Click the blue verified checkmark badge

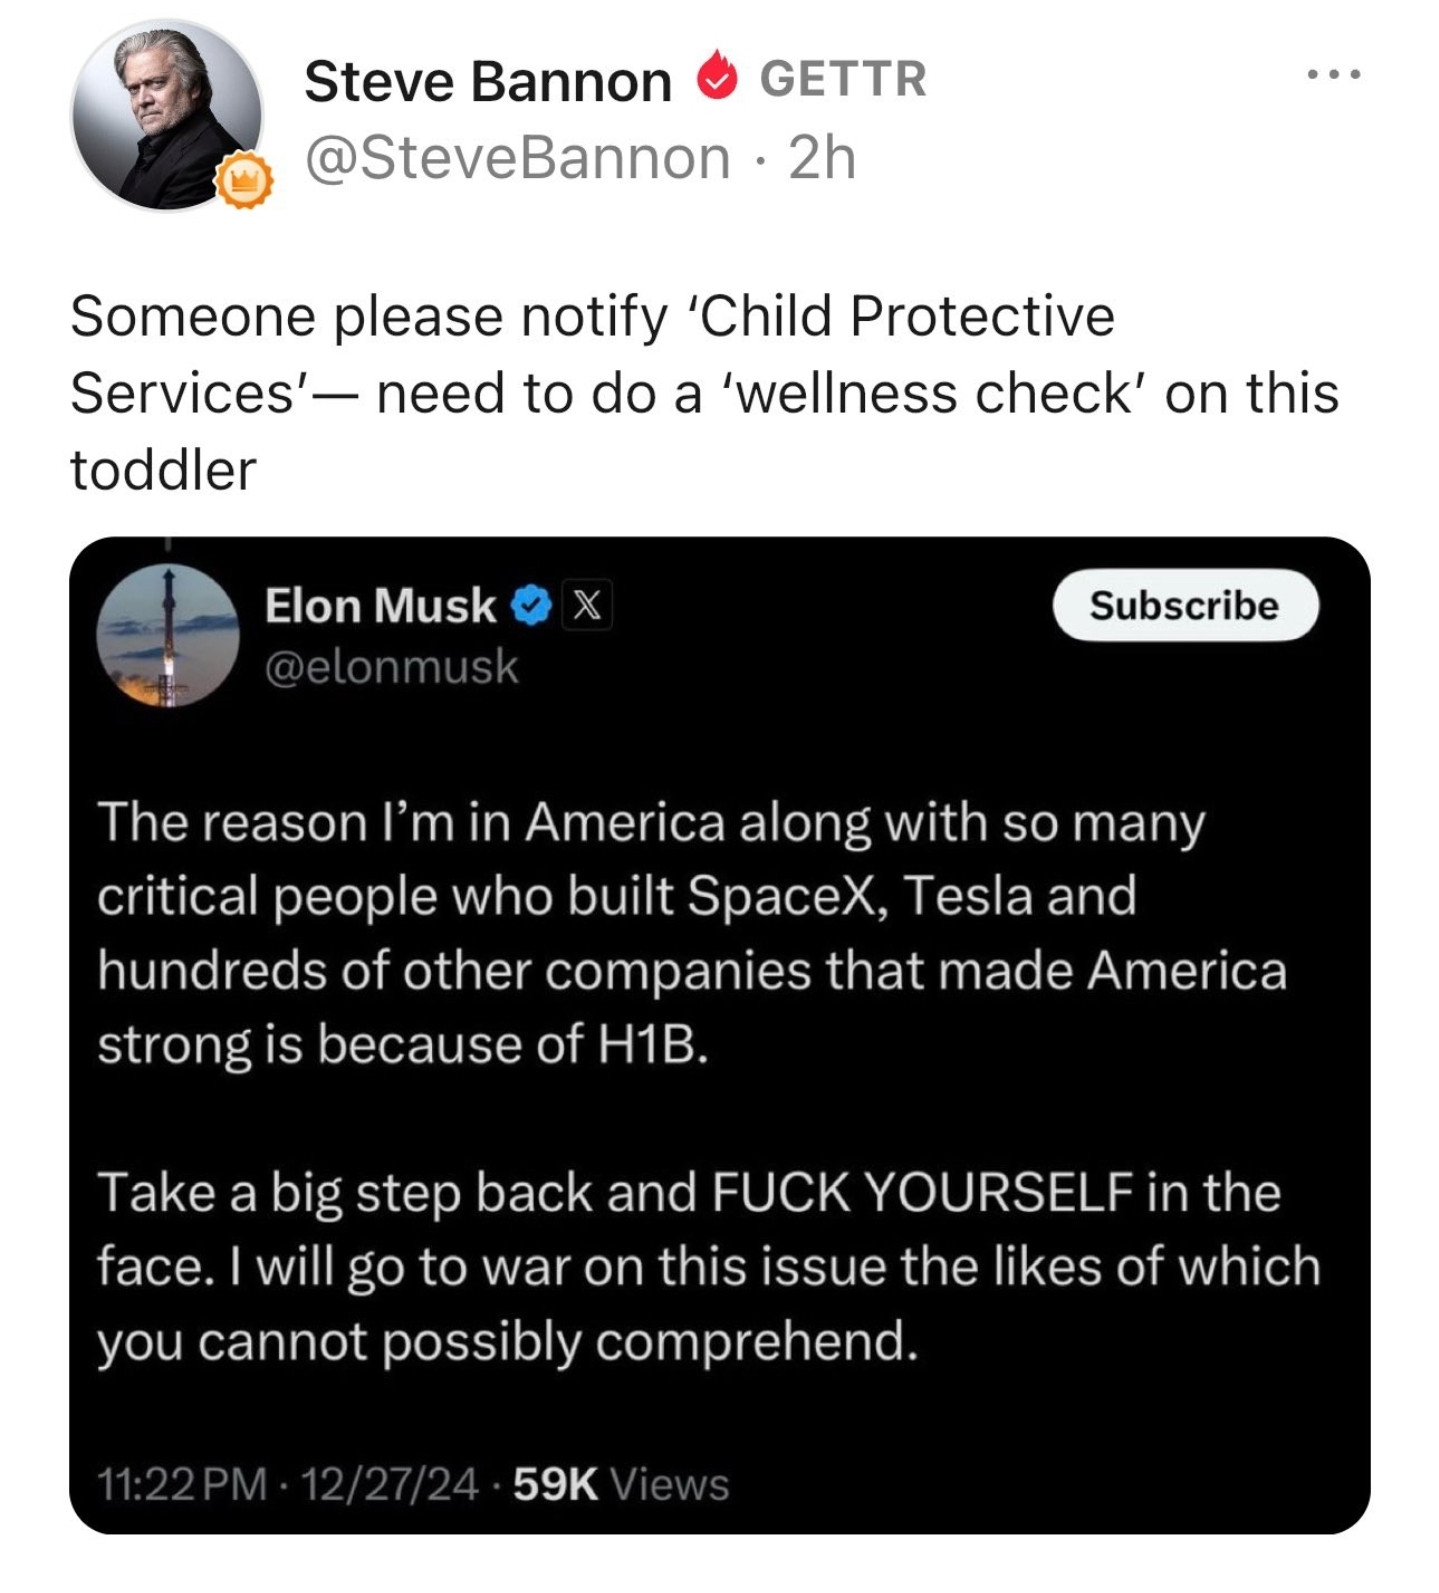click(x=531, y=606)
